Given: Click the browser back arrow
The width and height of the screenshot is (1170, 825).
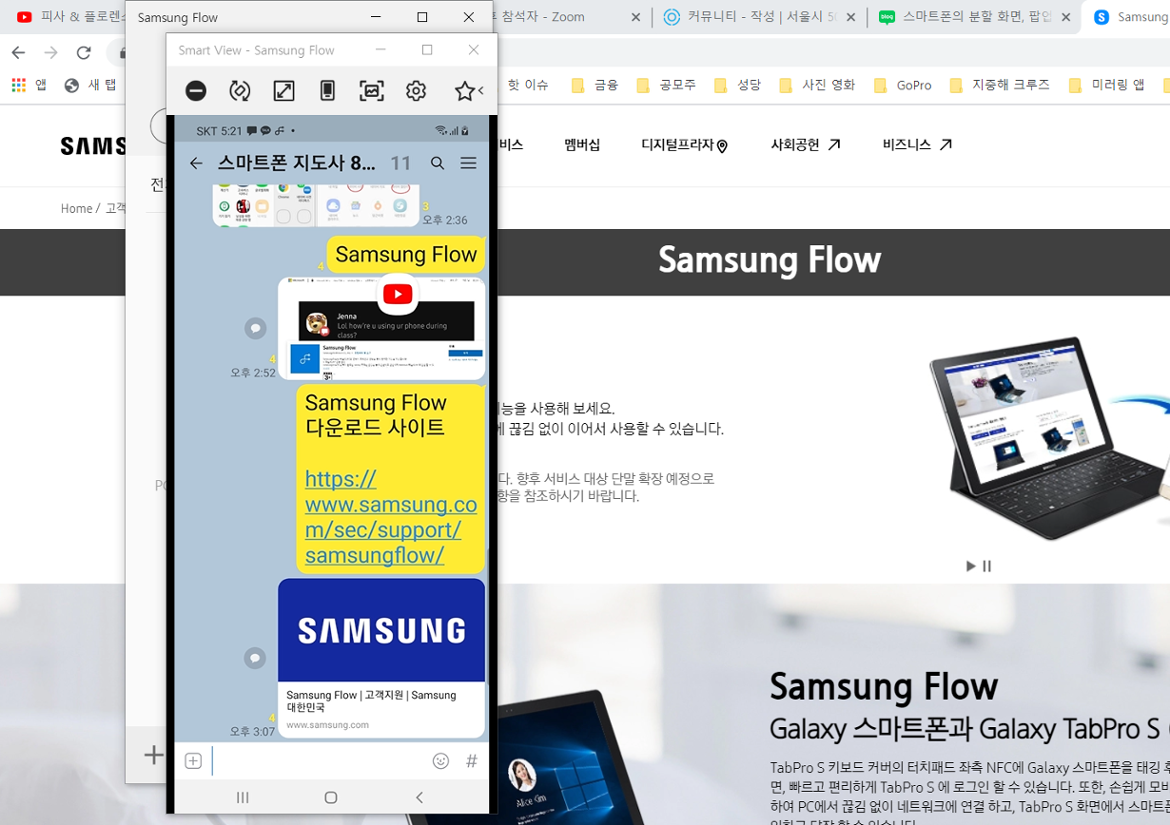Looking at the screenshot, I should pyautogui.click(x=19, y=52).
